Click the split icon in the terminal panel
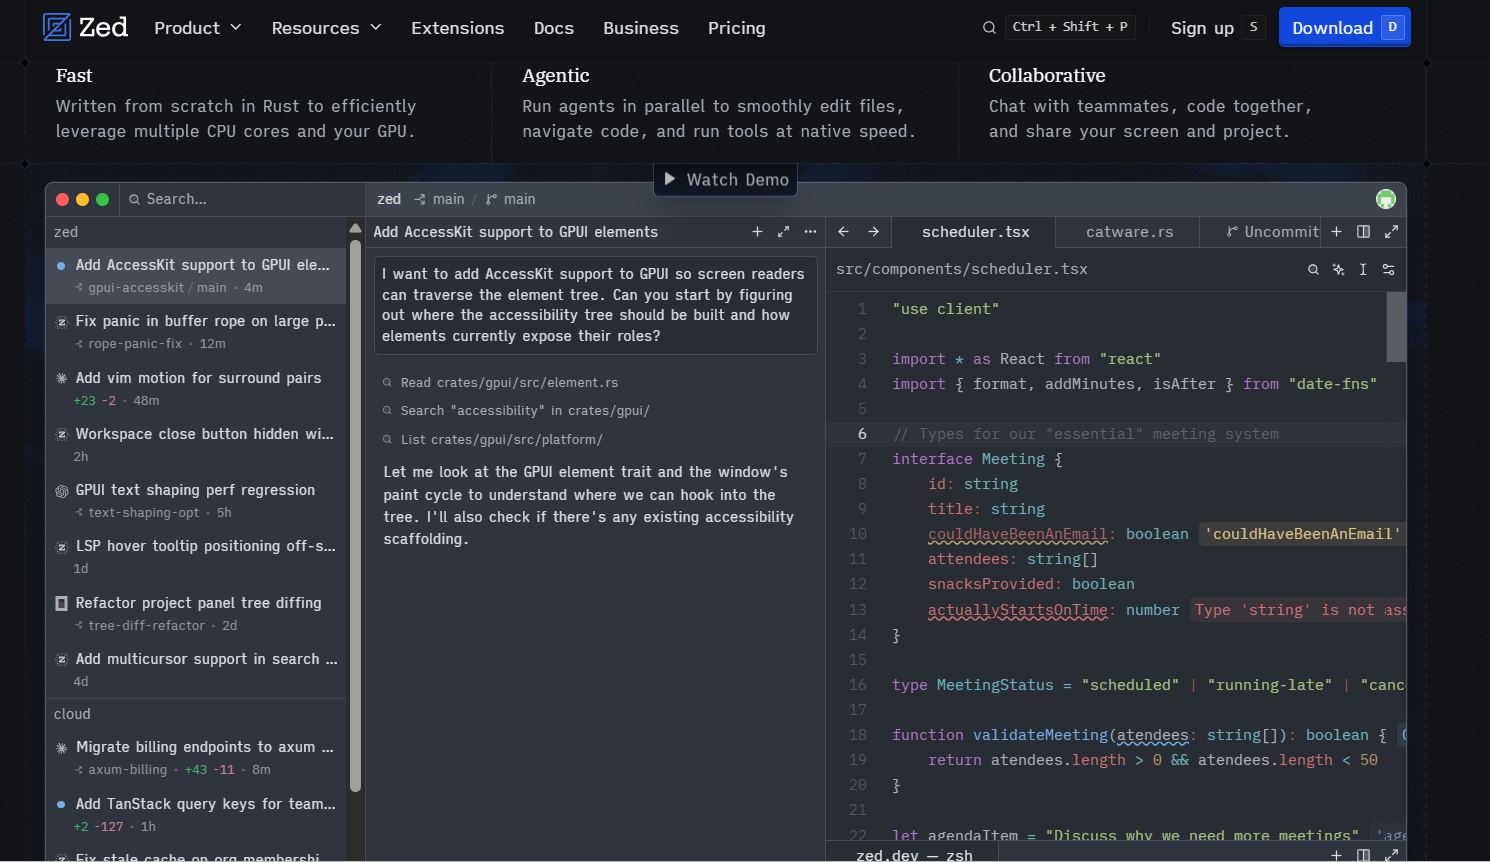This screenshot has height=862, width=1490. click(1363, 855)
